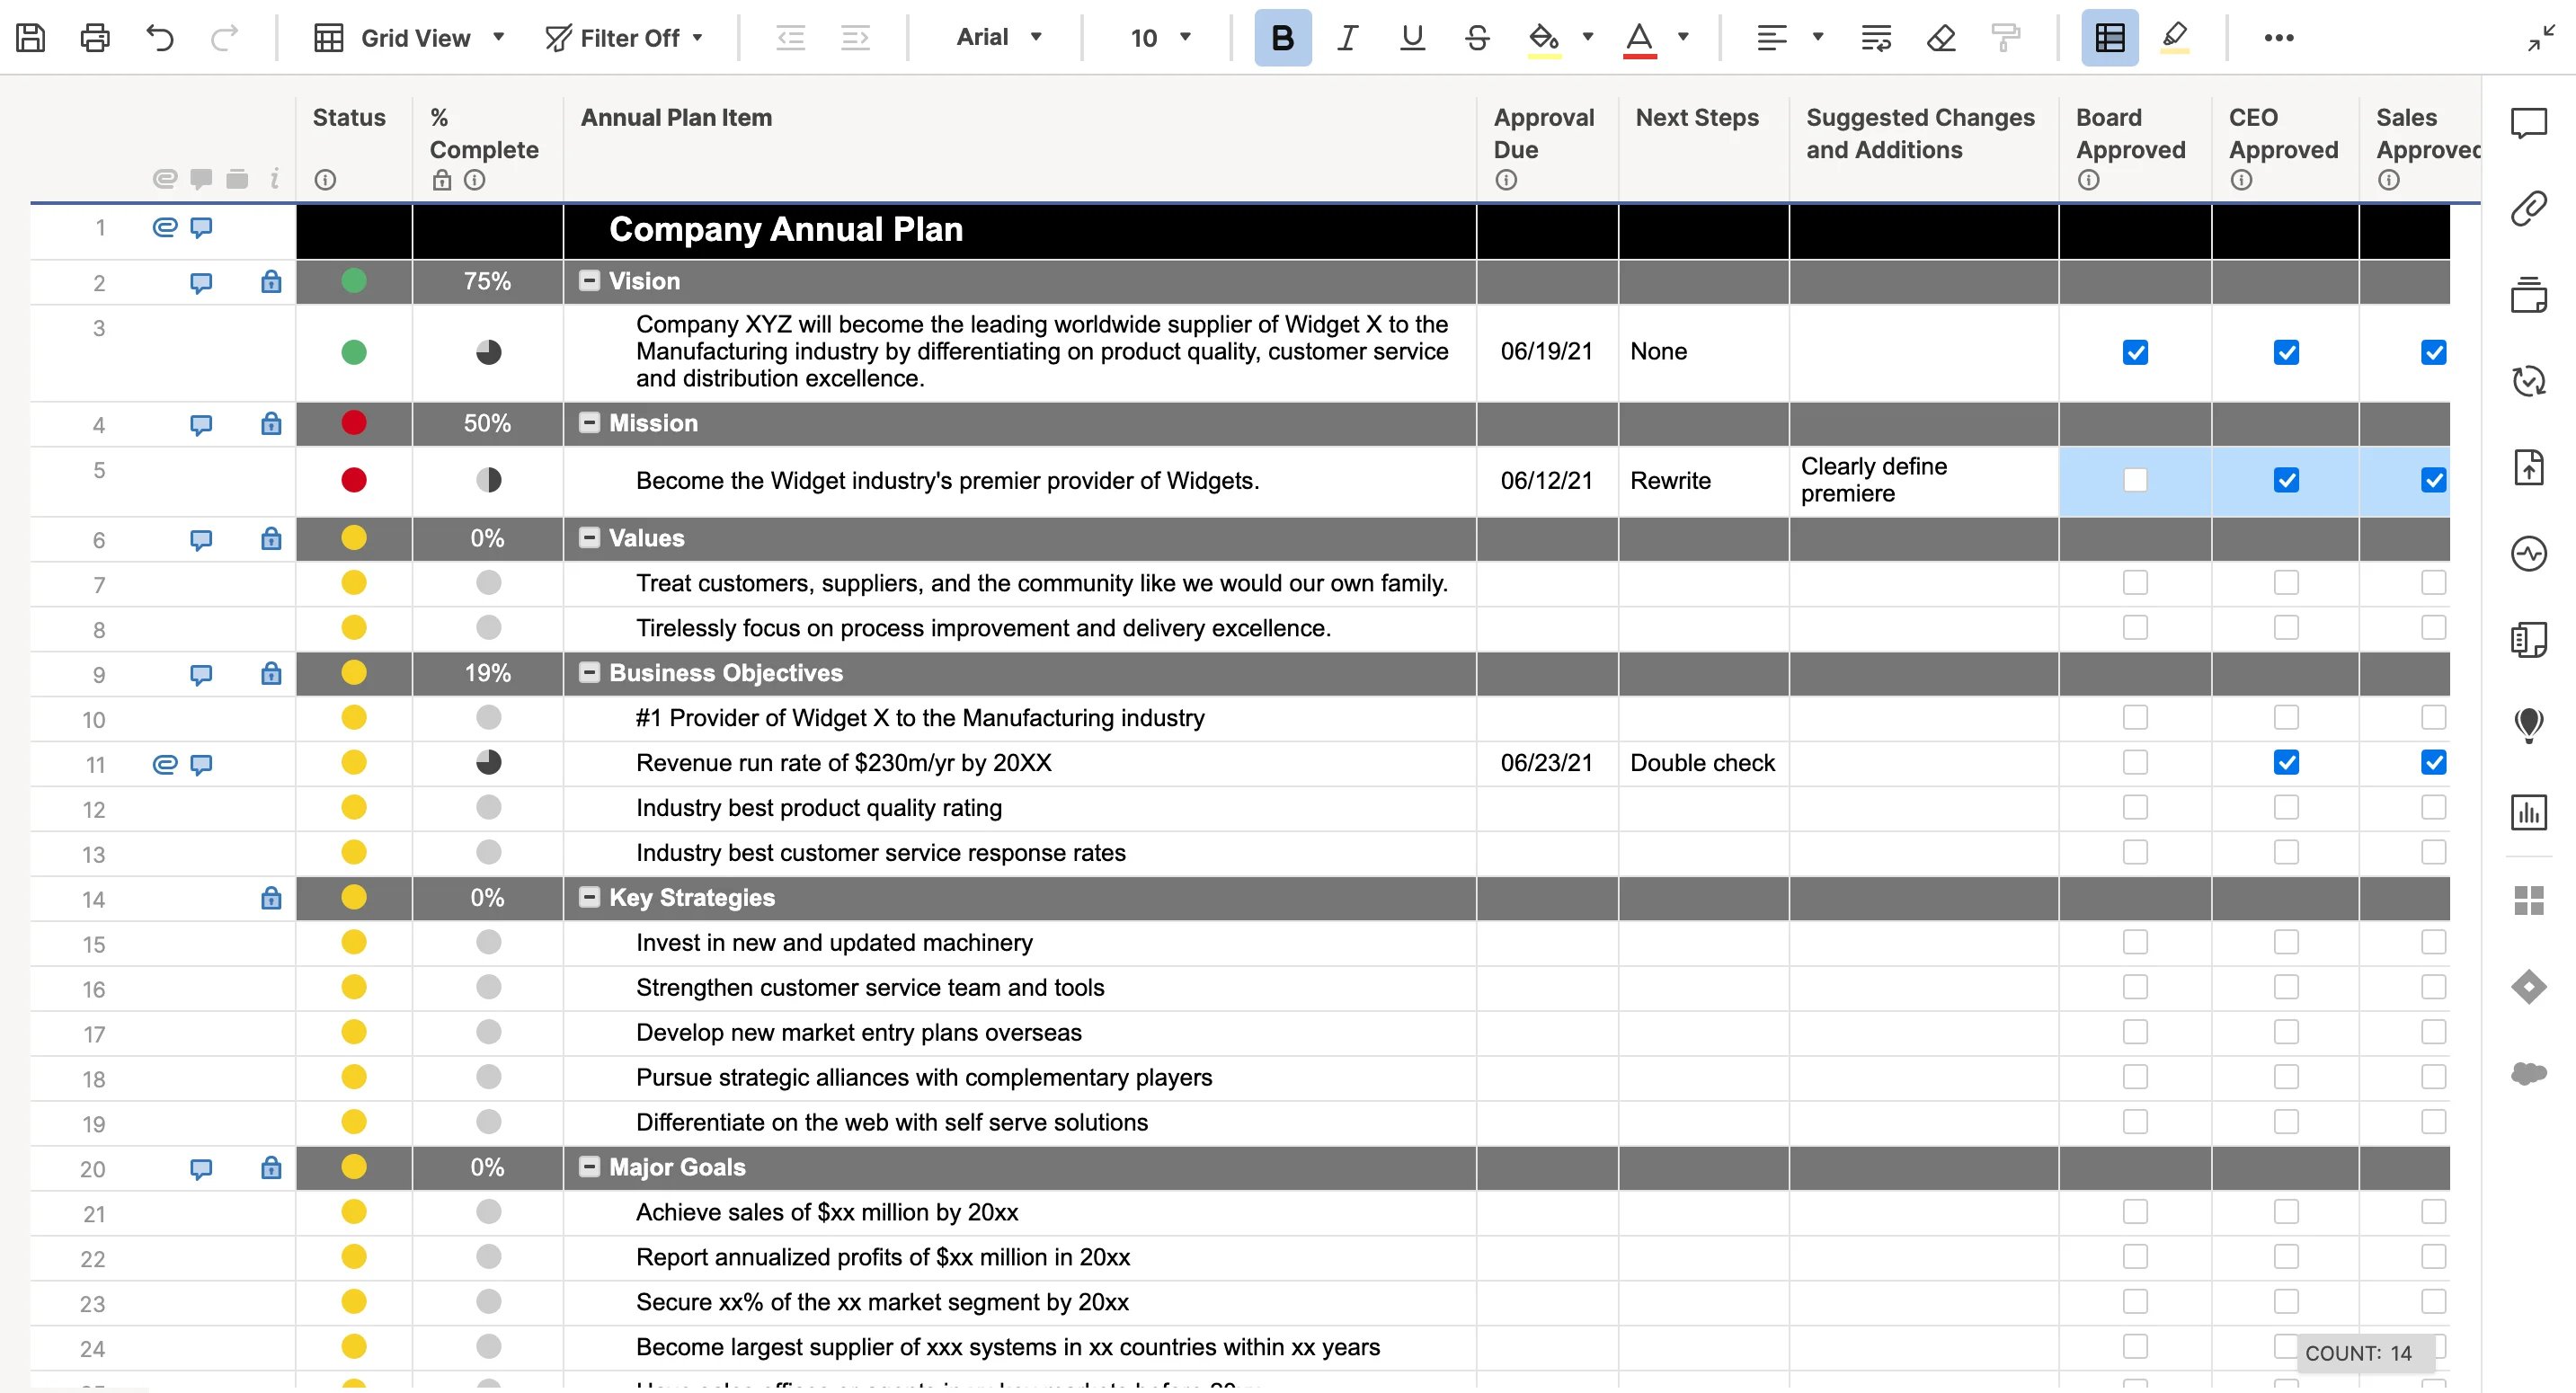Check Board Approved for the Mission statement row

click(2135, 480)
